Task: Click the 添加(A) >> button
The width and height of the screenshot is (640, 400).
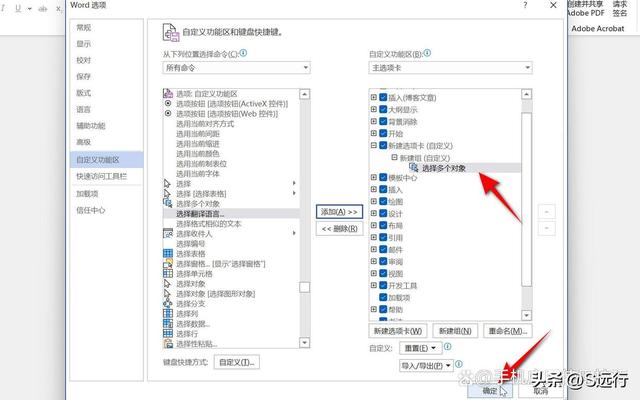Action: [x=339, y=212]
